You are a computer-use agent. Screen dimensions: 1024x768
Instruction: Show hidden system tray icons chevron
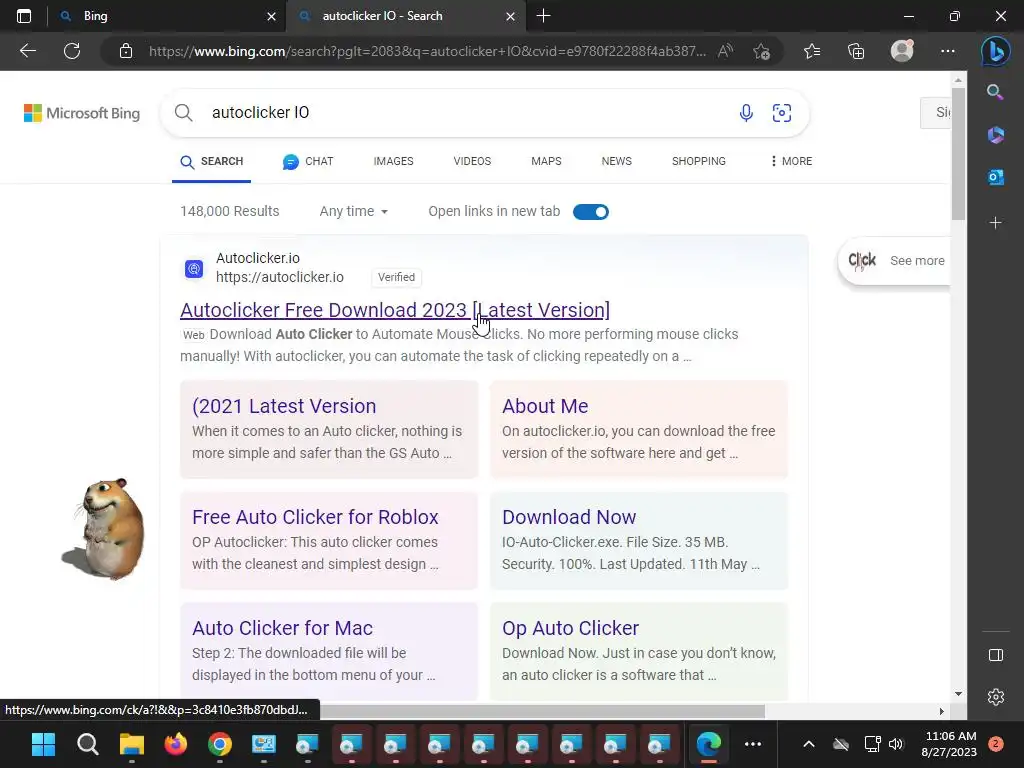pyautogui.click(x=808, y=744)
